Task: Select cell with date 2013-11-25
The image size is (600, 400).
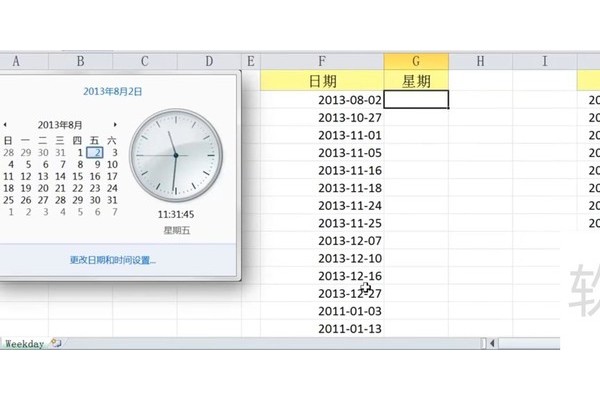Action: pos(322,223)
